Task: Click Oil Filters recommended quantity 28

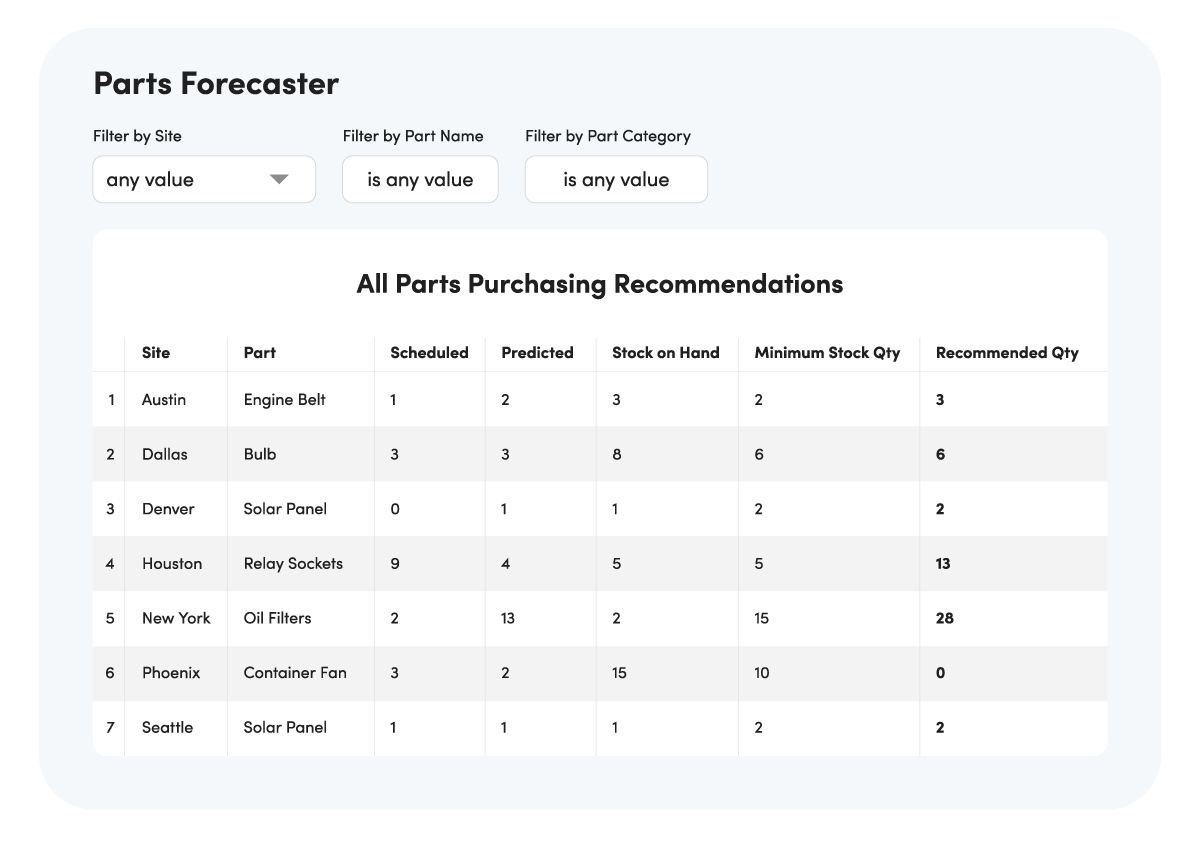Action: (944, 618)
